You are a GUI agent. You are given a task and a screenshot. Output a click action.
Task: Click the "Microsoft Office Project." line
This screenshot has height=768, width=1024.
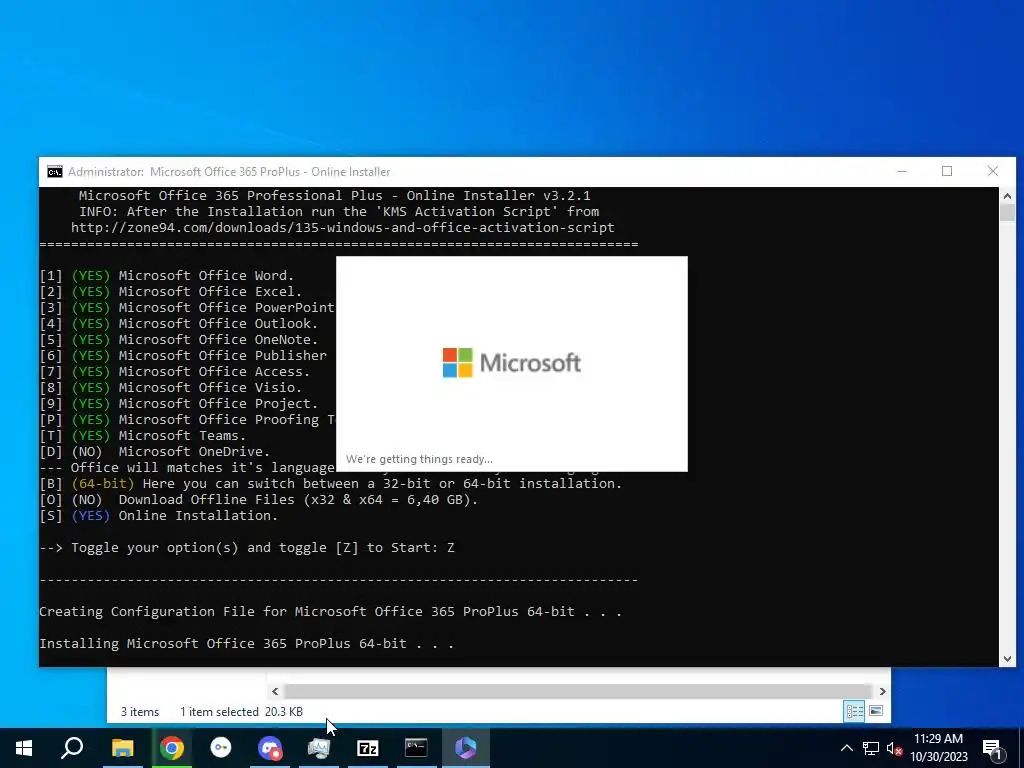click(x=218, y=404)
